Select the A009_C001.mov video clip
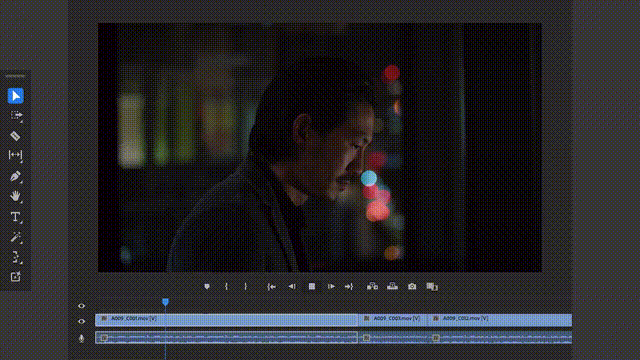This screenshot has height=360, width=640. pos(227,320)
